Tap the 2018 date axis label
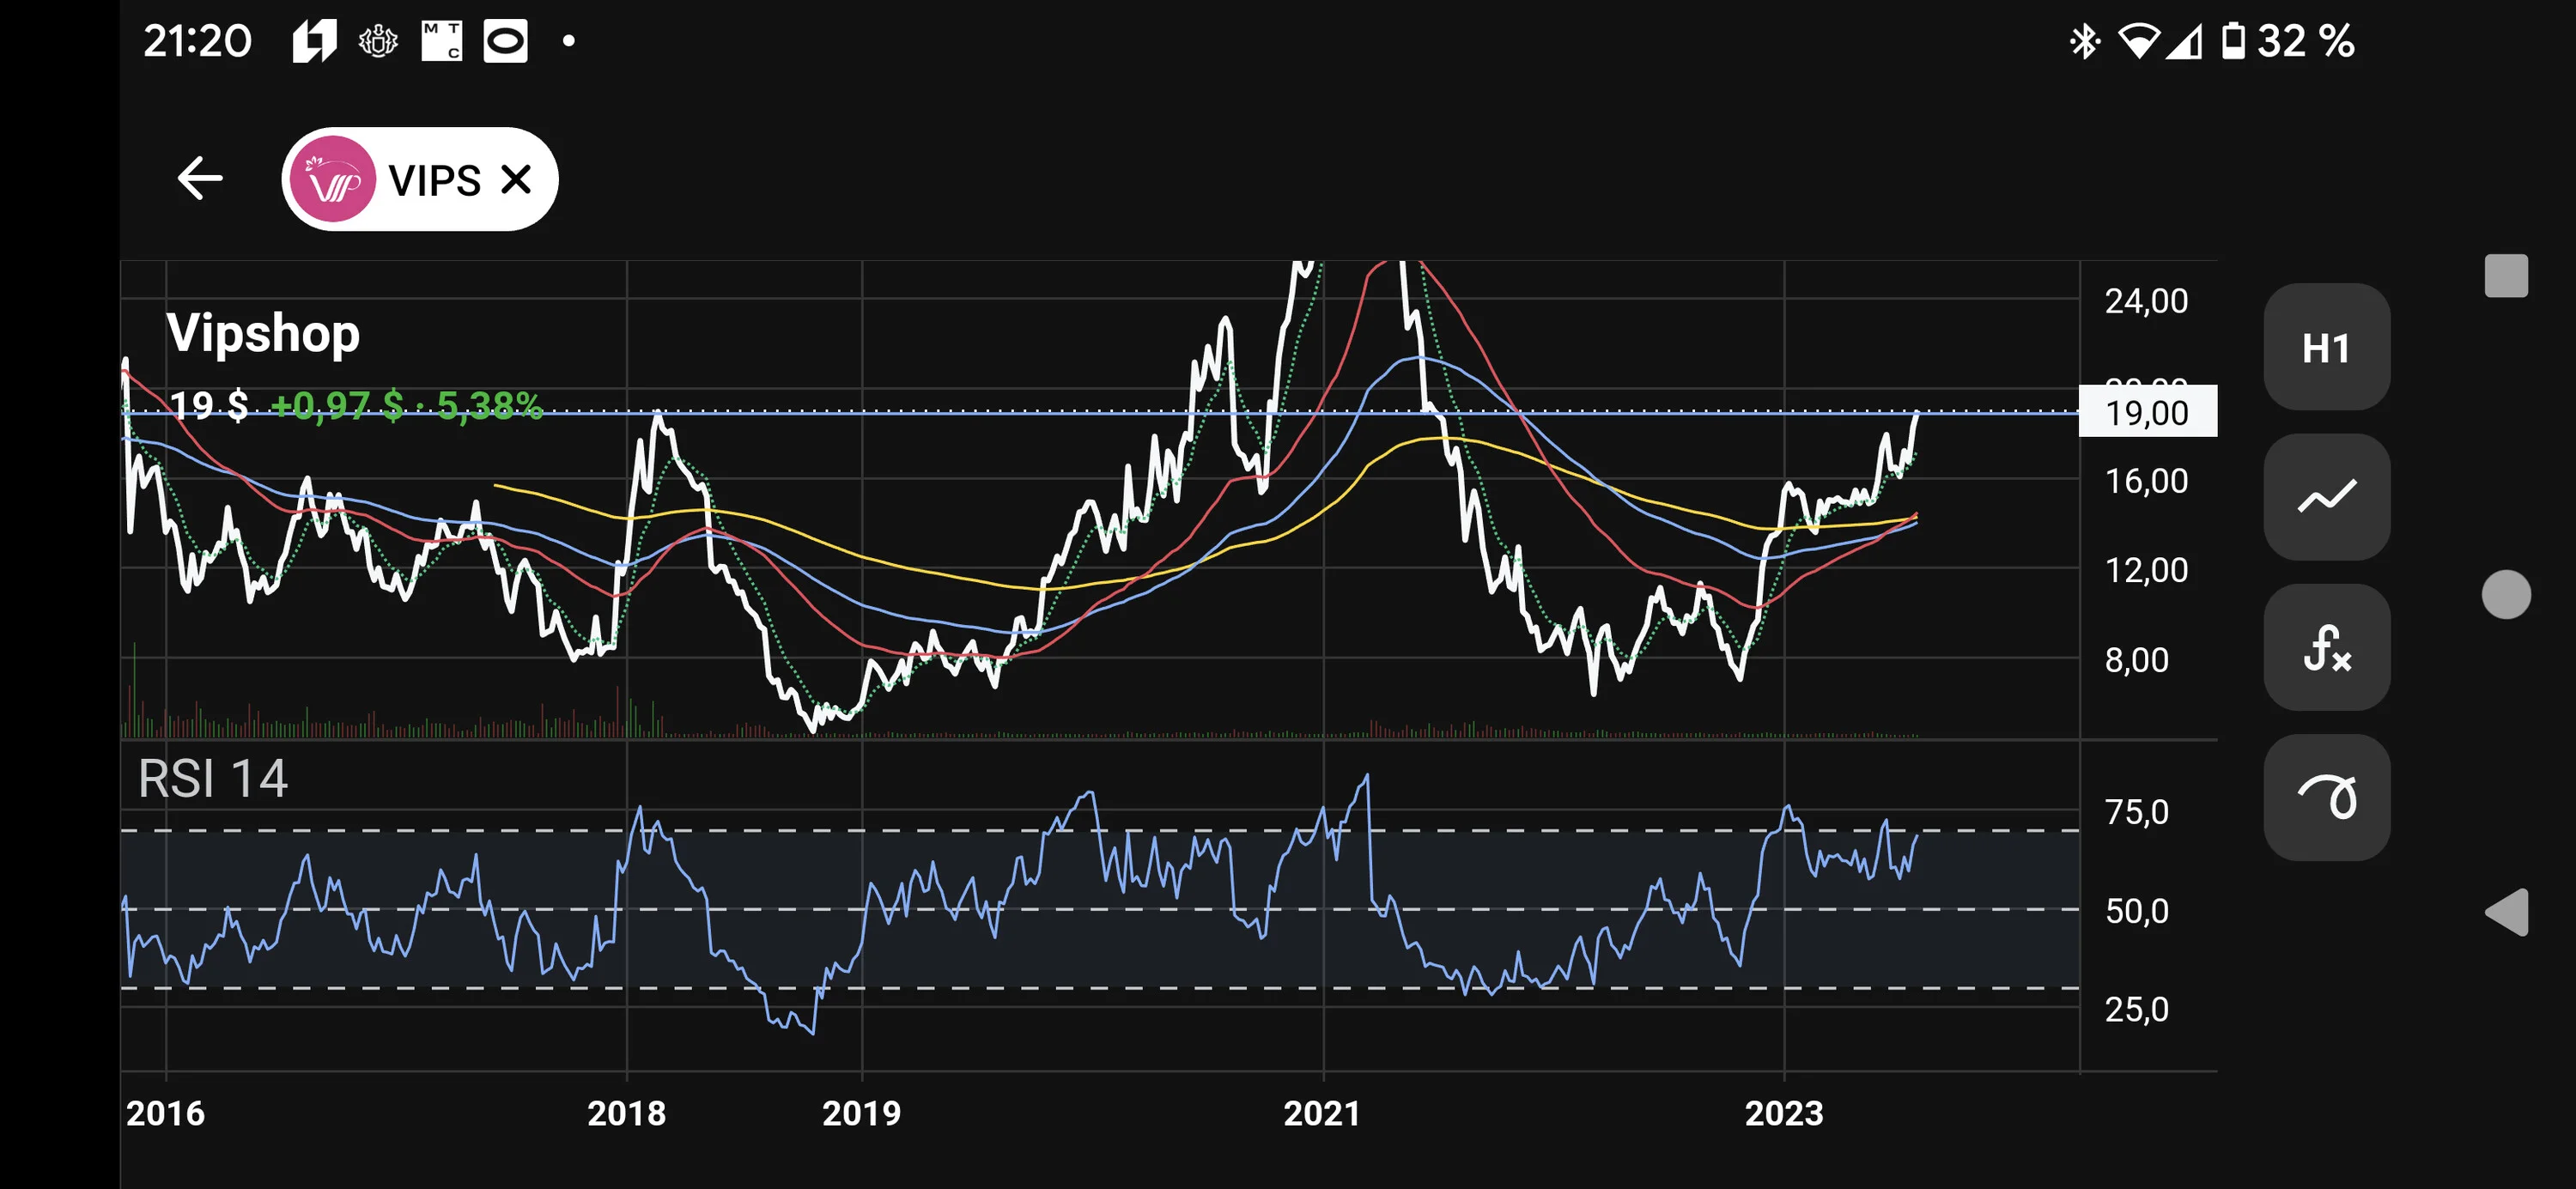 pyautogui.click(x=626, y=1113)
